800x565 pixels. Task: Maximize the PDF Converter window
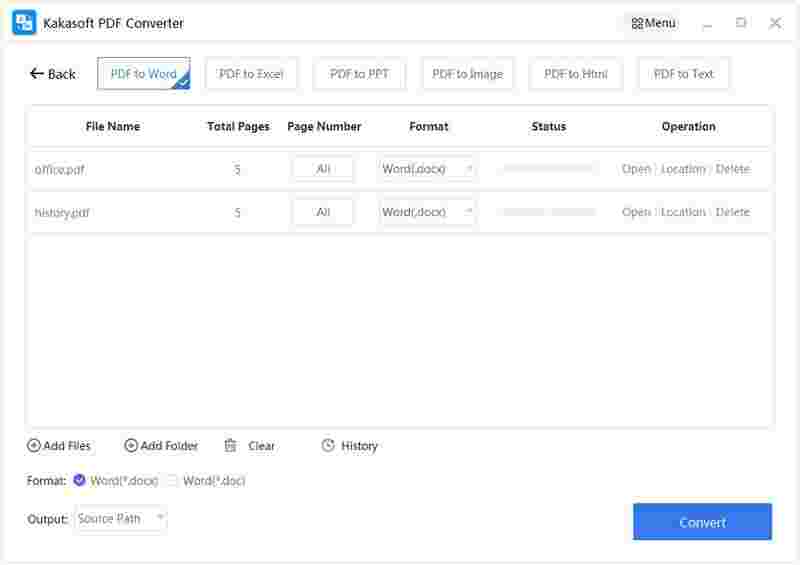point(741,23)
